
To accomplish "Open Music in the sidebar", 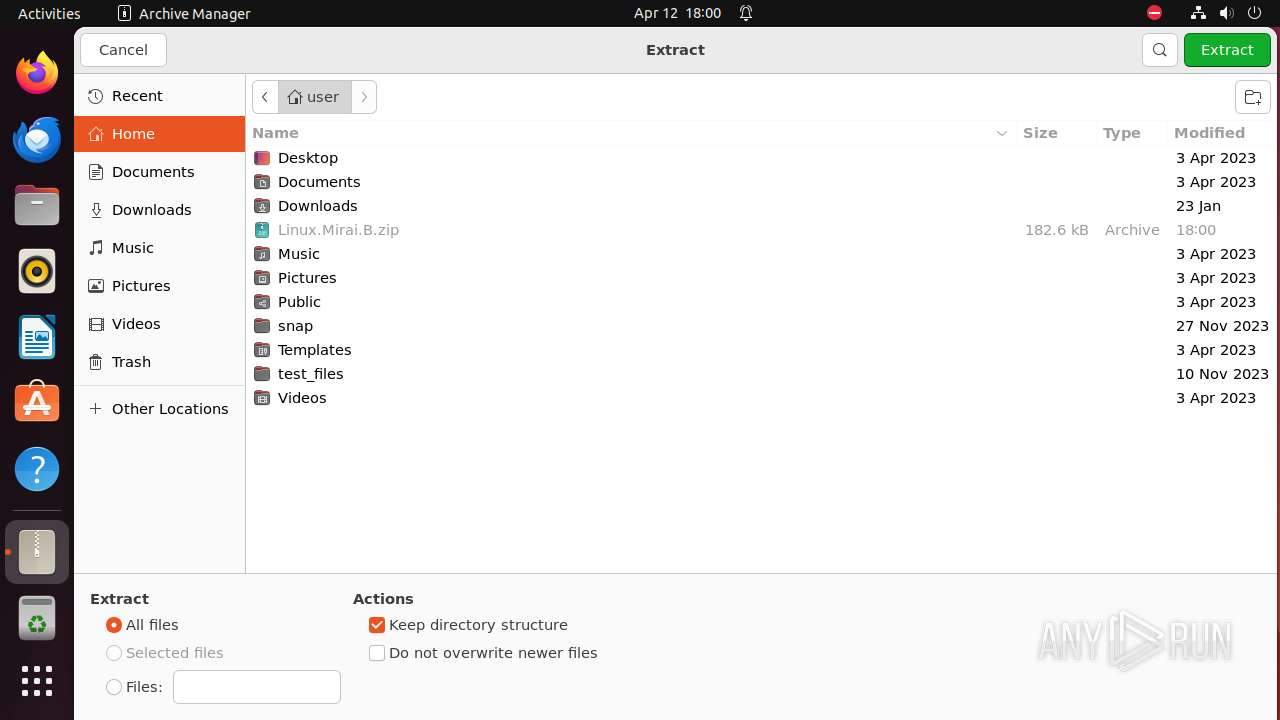I will [160, 248].
